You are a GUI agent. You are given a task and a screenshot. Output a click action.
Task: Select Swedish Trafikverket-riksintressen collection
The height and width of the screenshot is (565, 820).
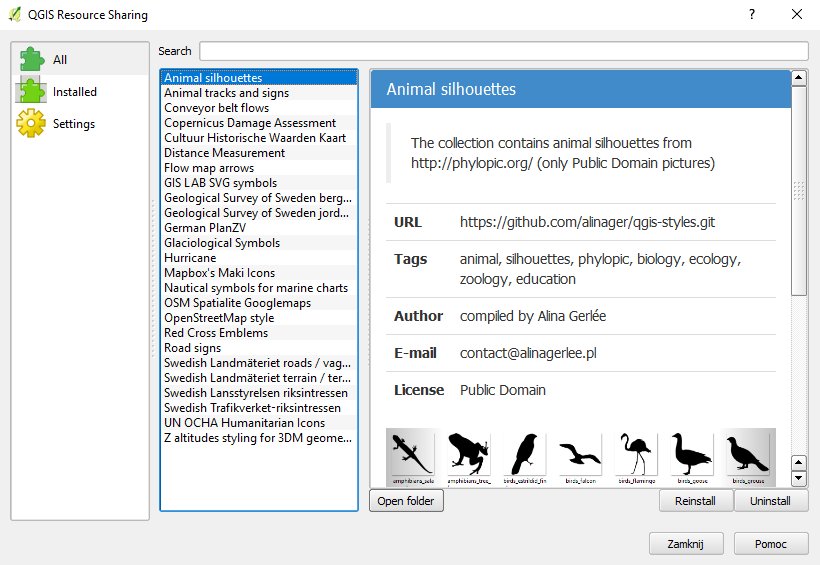[x=259, y=408]
